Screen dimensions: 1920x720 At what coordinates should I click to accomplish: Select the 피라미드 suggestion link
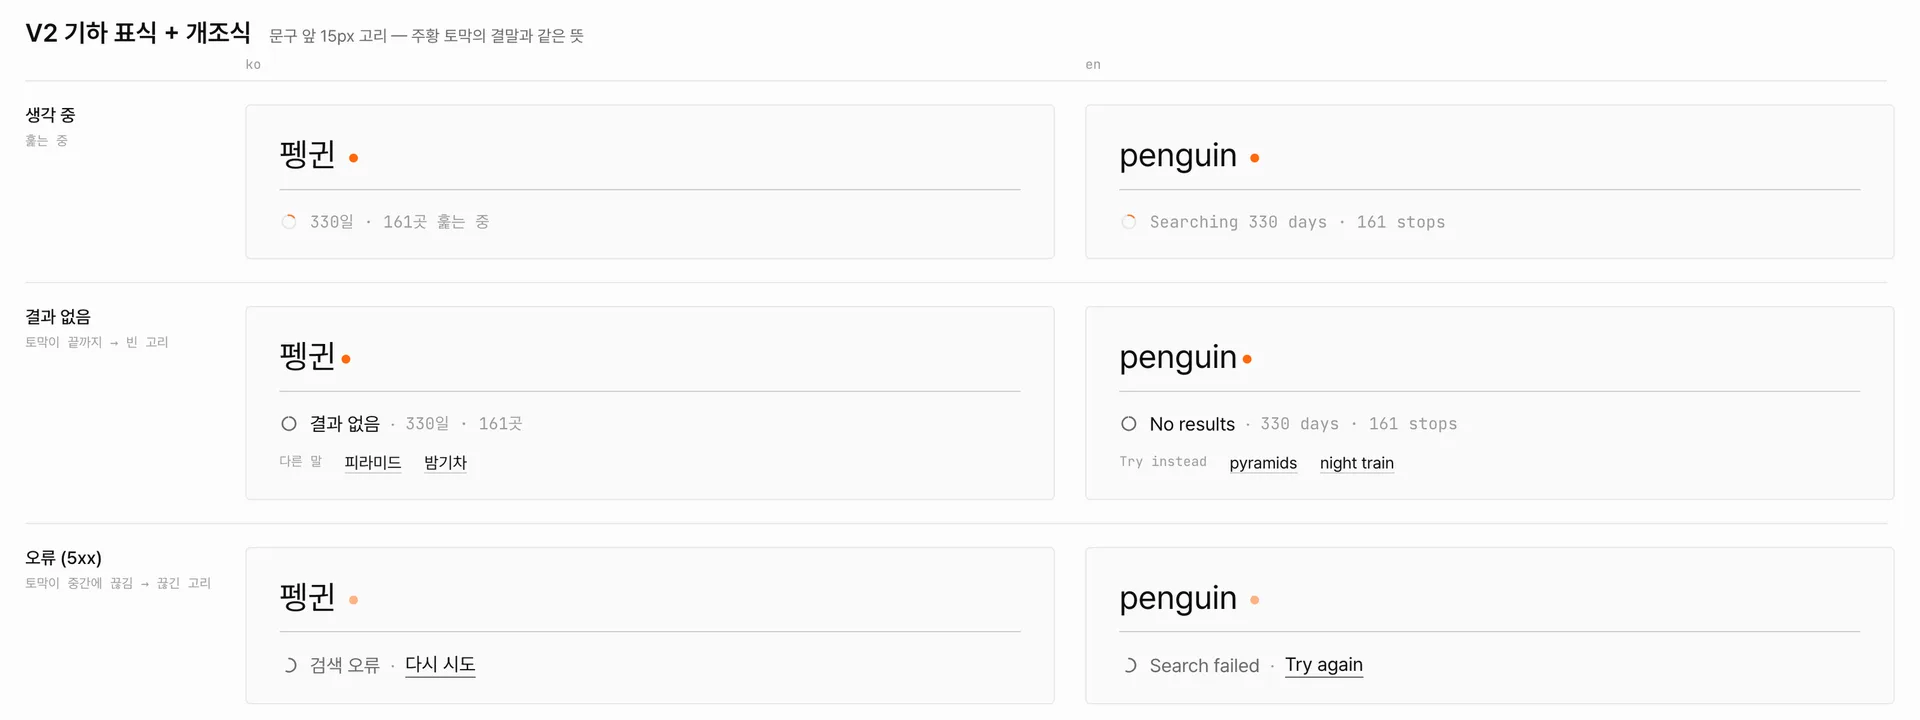click(373, 463)
